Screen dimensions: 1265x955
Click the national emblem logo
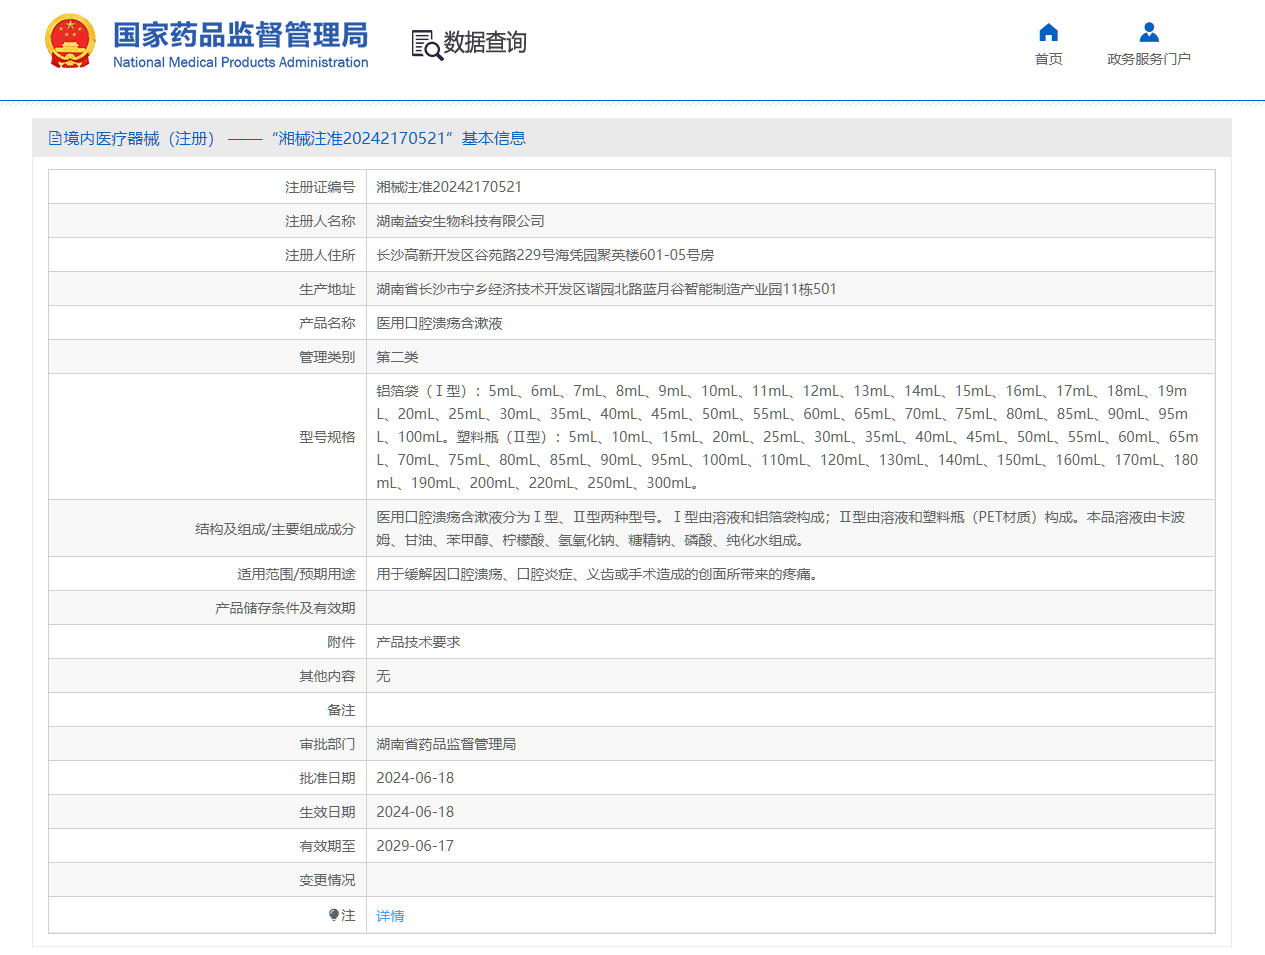point(70,41)
